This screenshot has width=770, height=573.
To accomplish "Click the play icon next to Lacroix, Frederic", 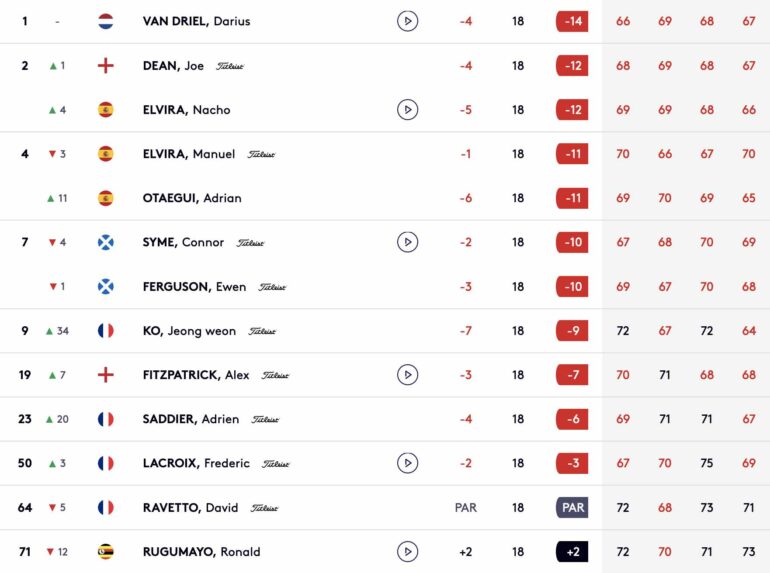I will [x=407, y=463].
